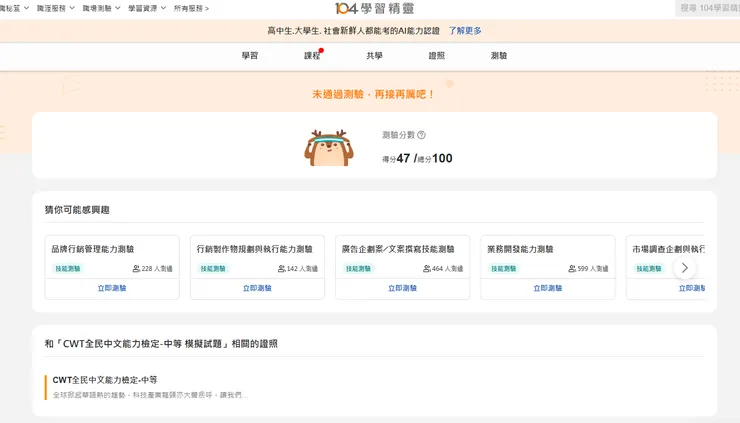Click people icon beside 464 人測過
Screen dimensions: 740x423
427,269
